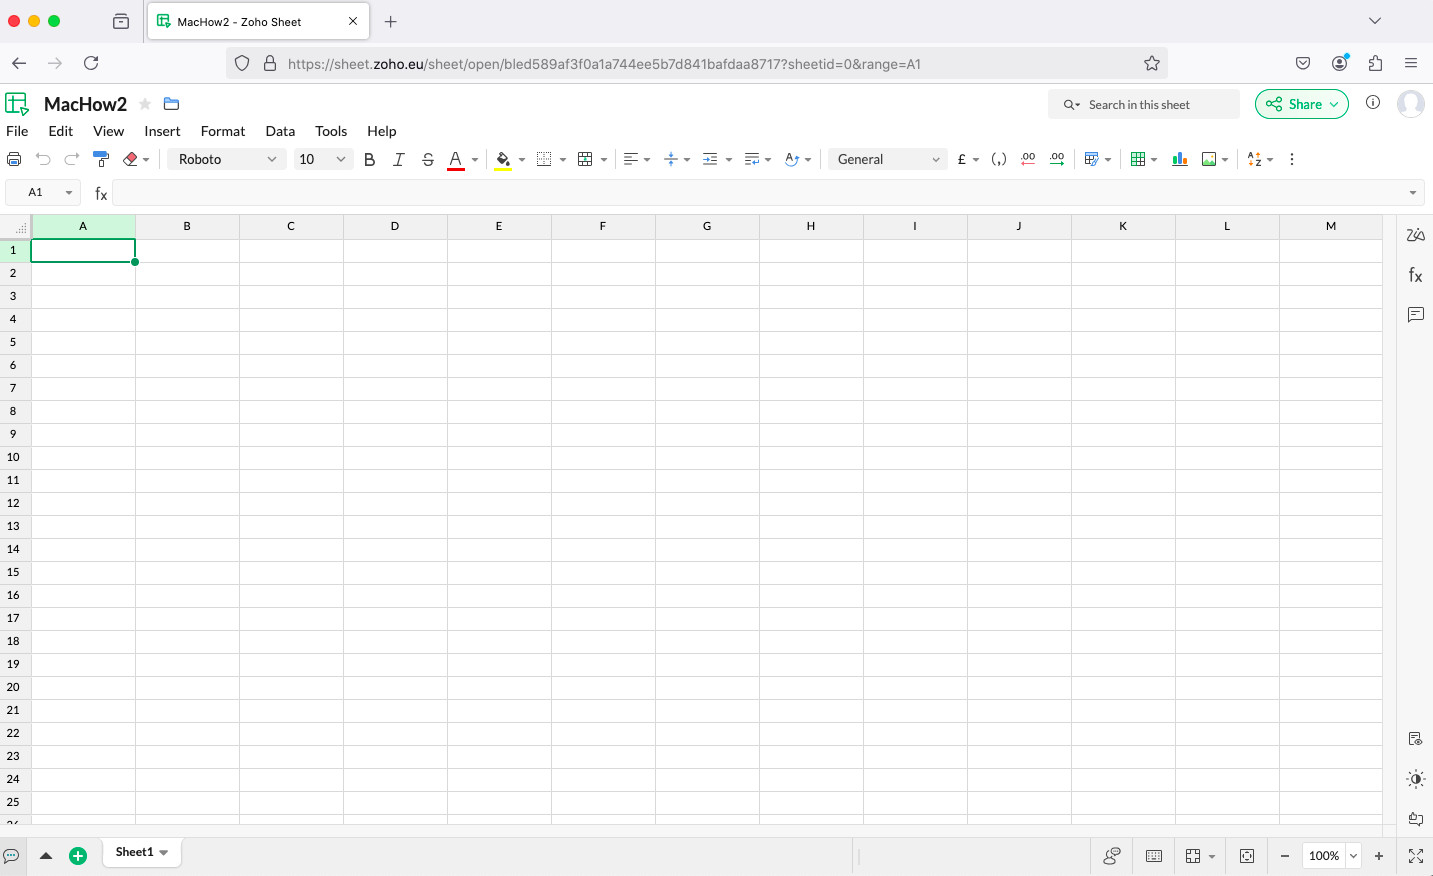
Task: Open the Data menu
Action: 280,131
